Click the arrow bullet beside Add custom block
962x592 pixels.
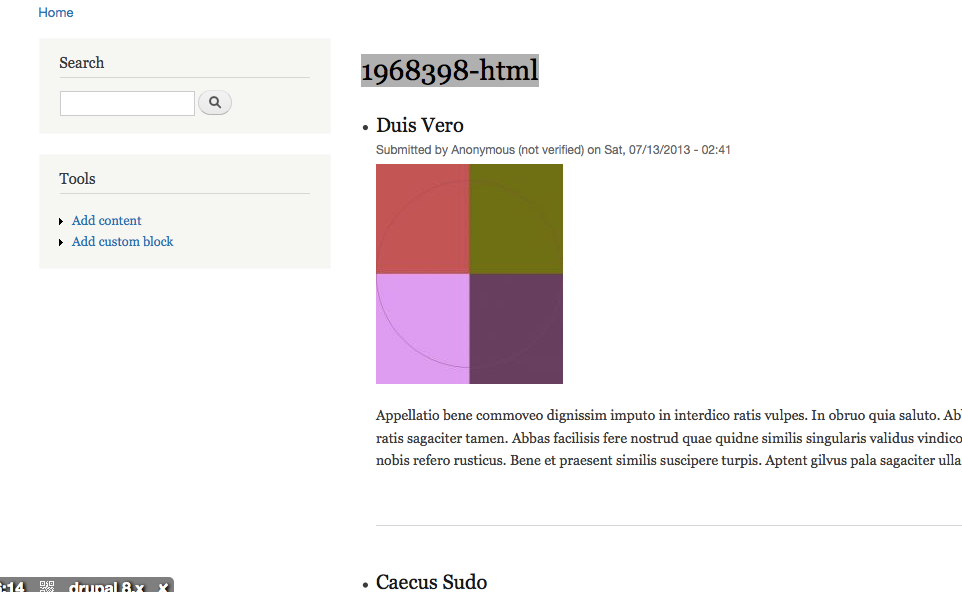click(61, 242)
